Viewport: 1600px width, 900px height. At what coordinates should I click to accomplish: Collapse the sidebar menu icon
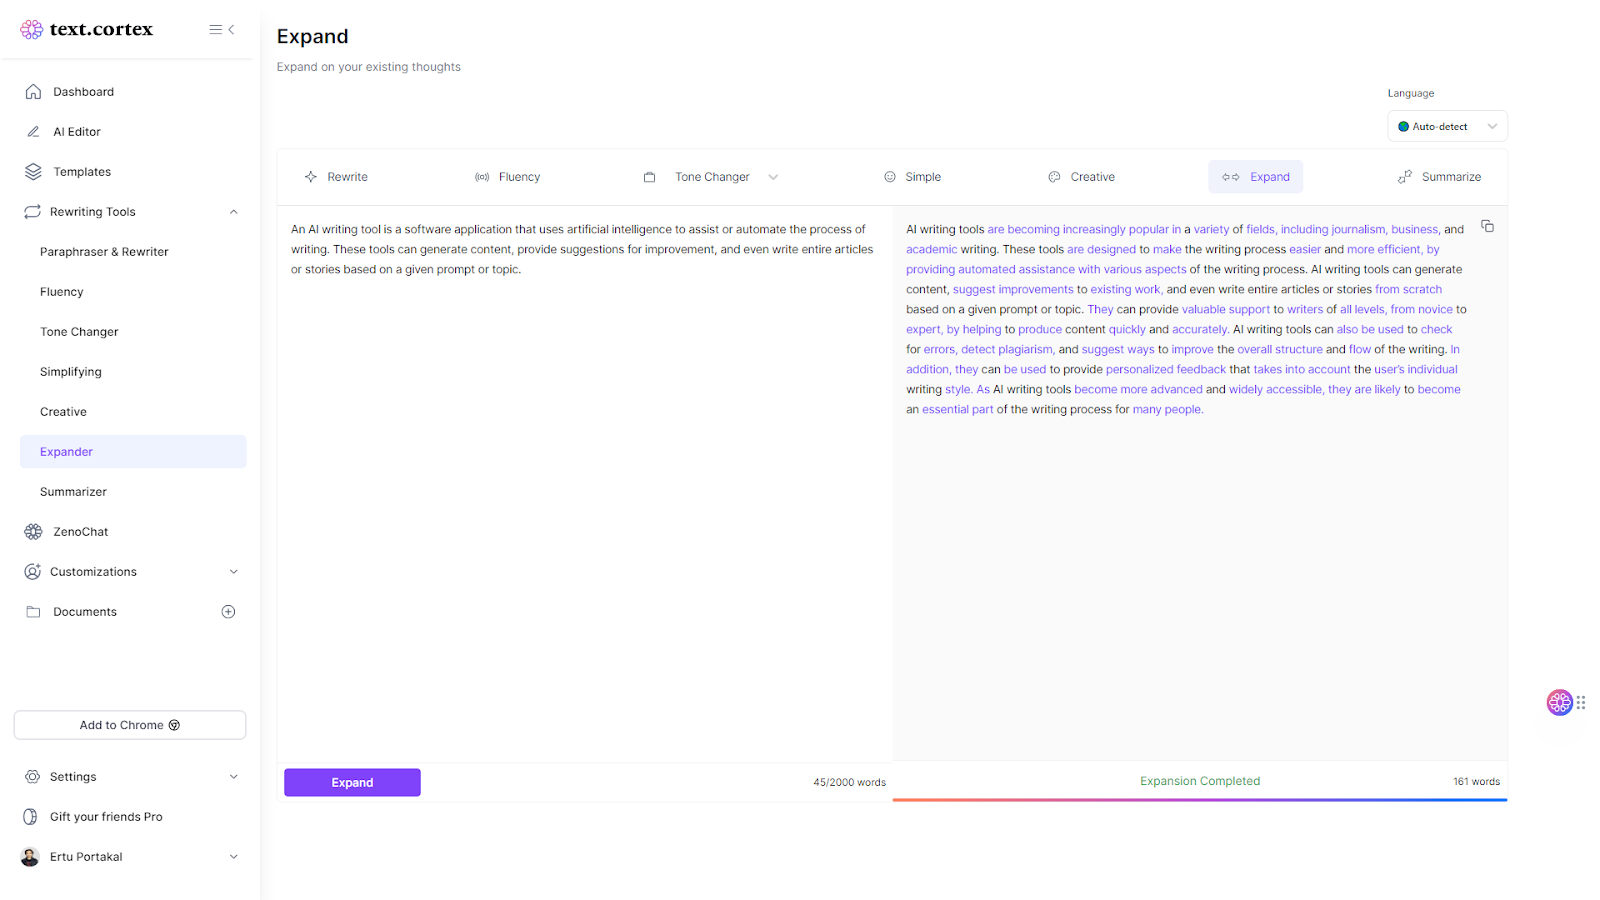(222, 29)
